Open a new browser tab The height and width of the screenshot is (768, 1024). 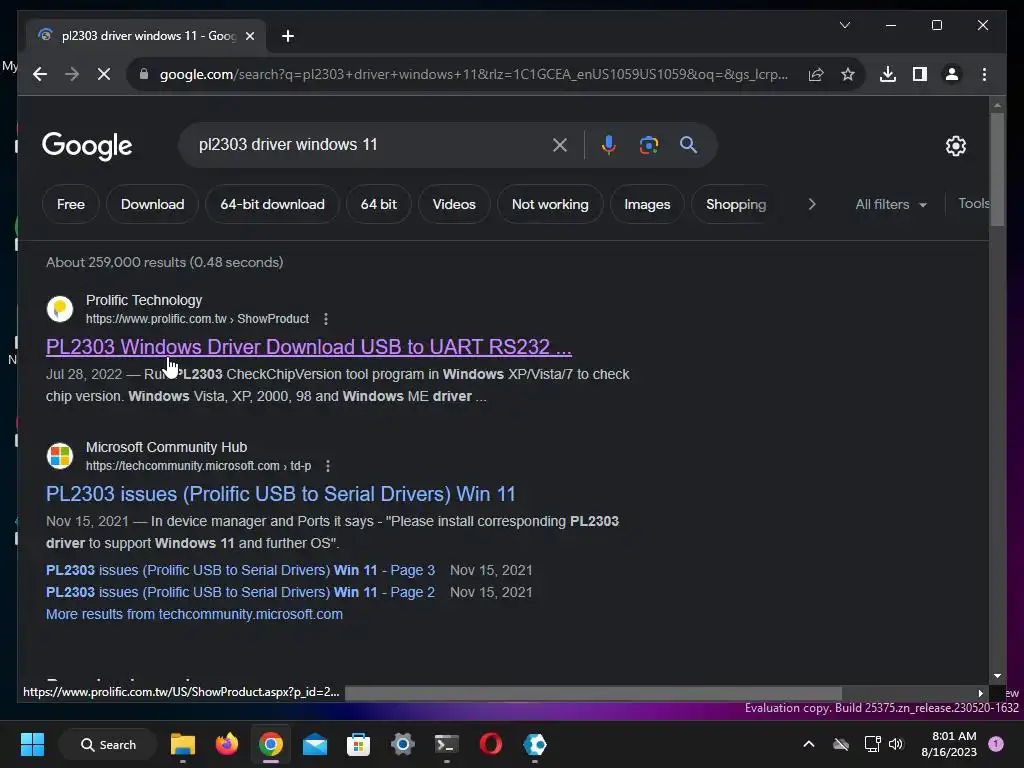(x=288, y=36)
